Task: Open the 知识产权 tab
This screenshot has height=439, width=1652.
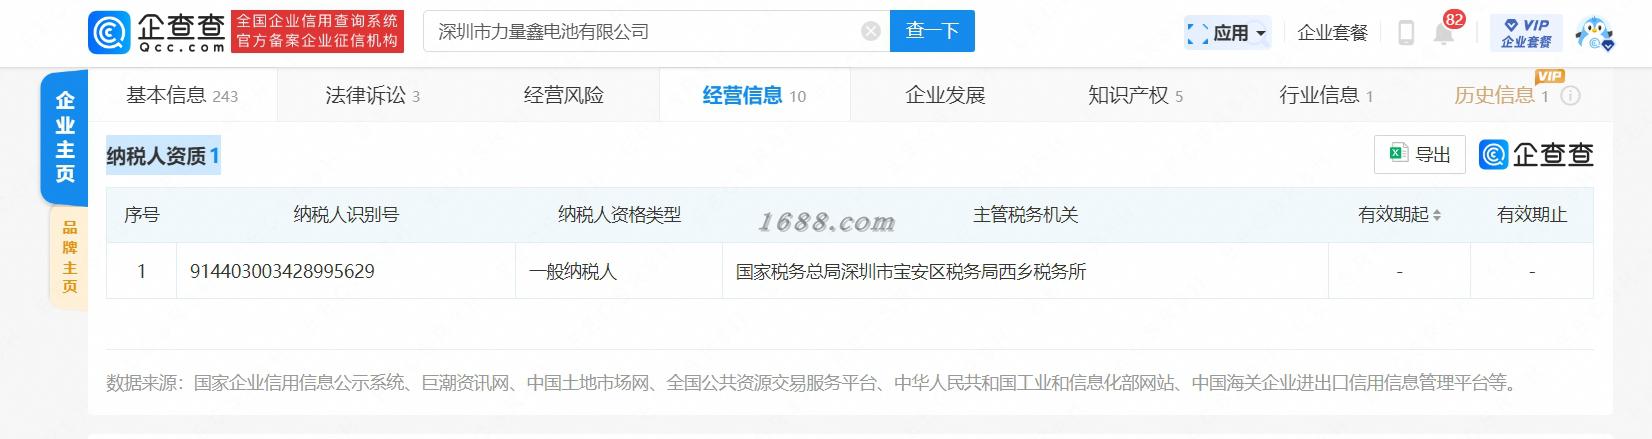Action: pyautogui.click(x=1136, y=96)
